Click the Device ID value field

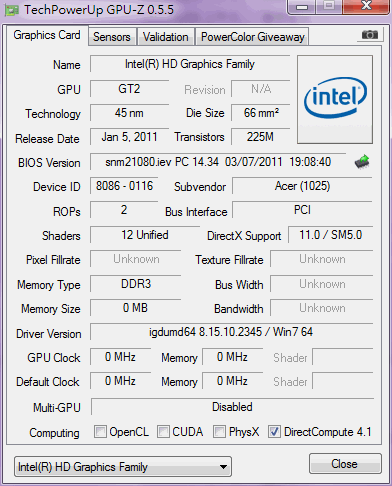point(124,186)
